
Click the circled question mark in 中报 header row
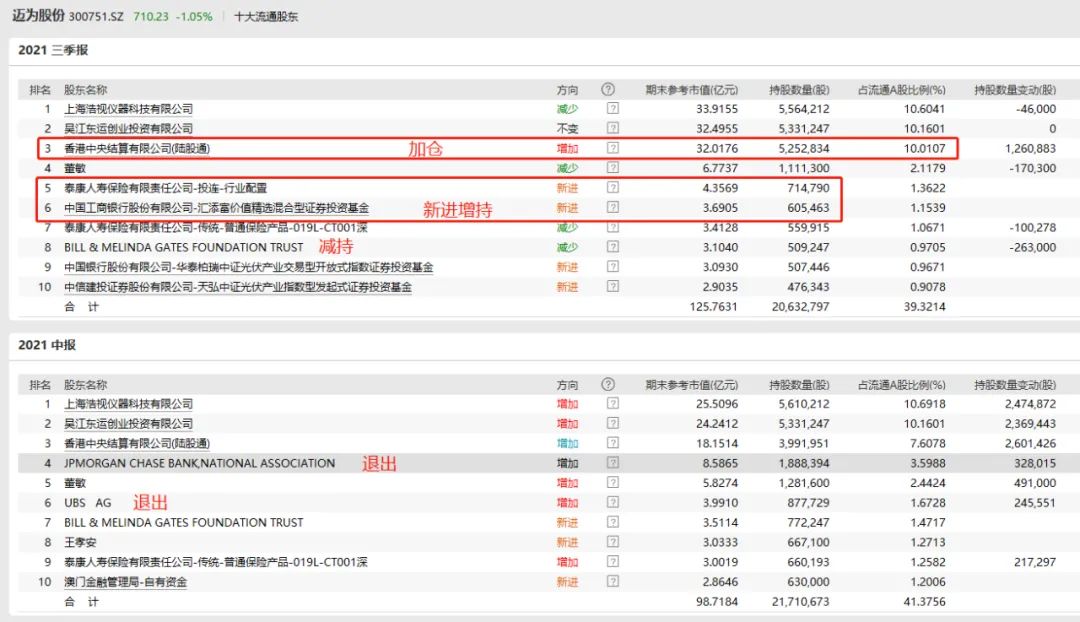coord(608,385)
